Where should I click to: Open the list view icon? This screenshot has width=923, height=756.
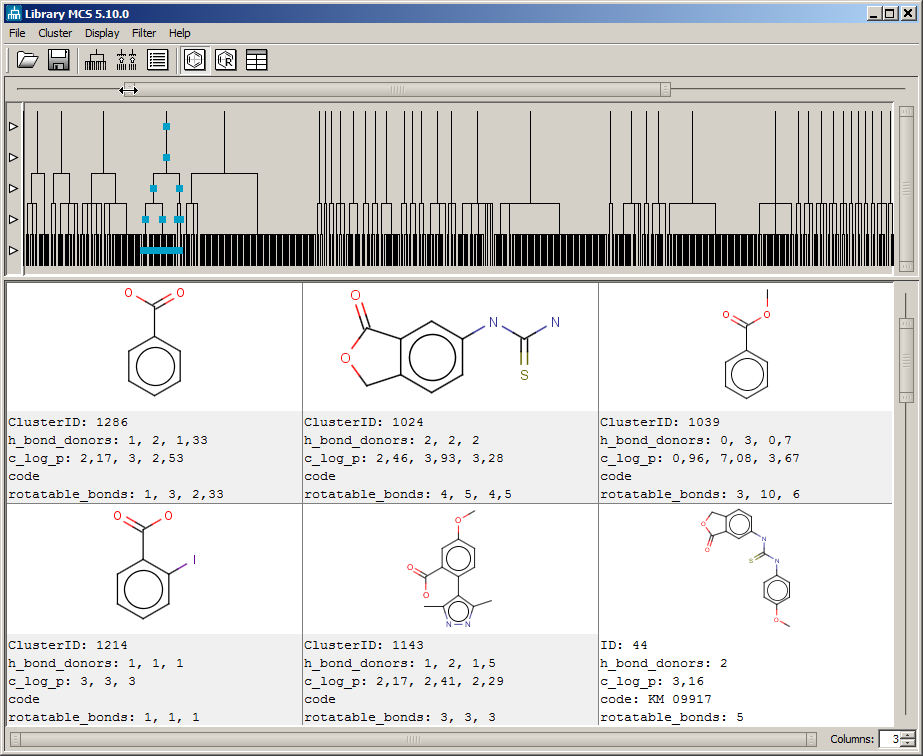coord(157,60)
